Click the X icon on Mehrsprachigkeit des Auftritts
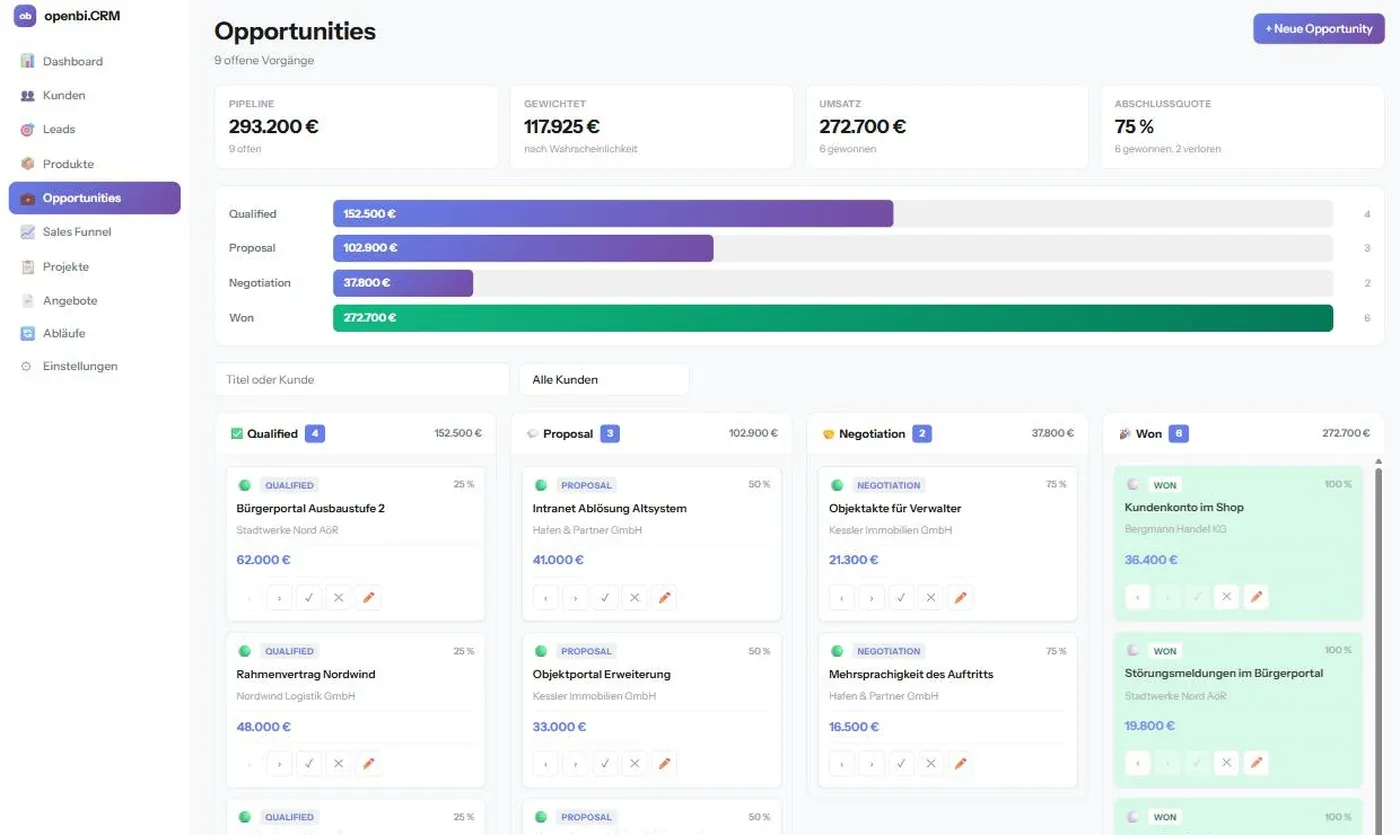 [x=930, y=763]
